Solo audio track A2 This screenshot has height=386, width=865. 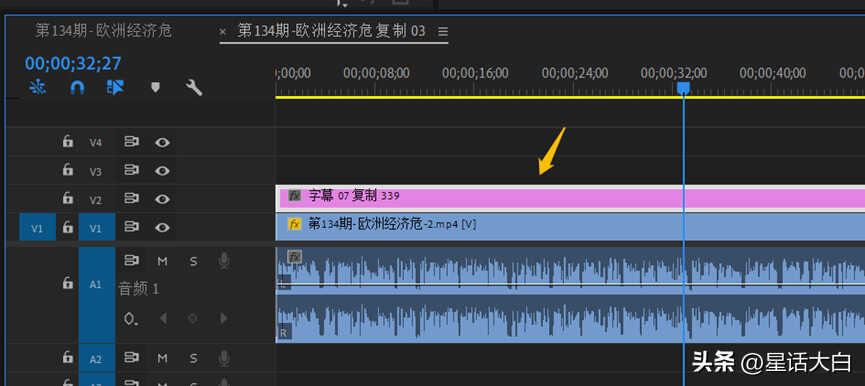click(193, 359)
